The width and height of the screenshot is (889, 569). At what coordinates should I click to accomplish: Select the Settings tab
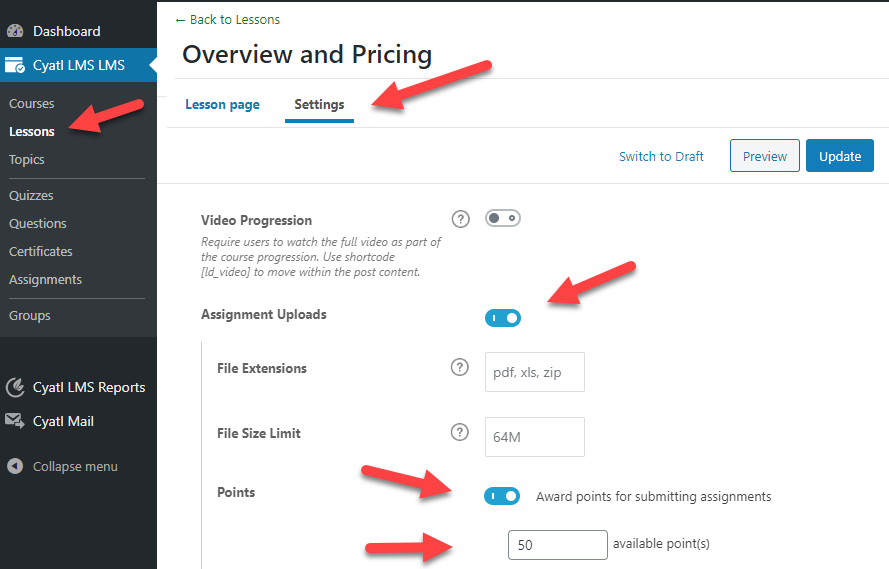pyautogui.click(x=319, y=104)
